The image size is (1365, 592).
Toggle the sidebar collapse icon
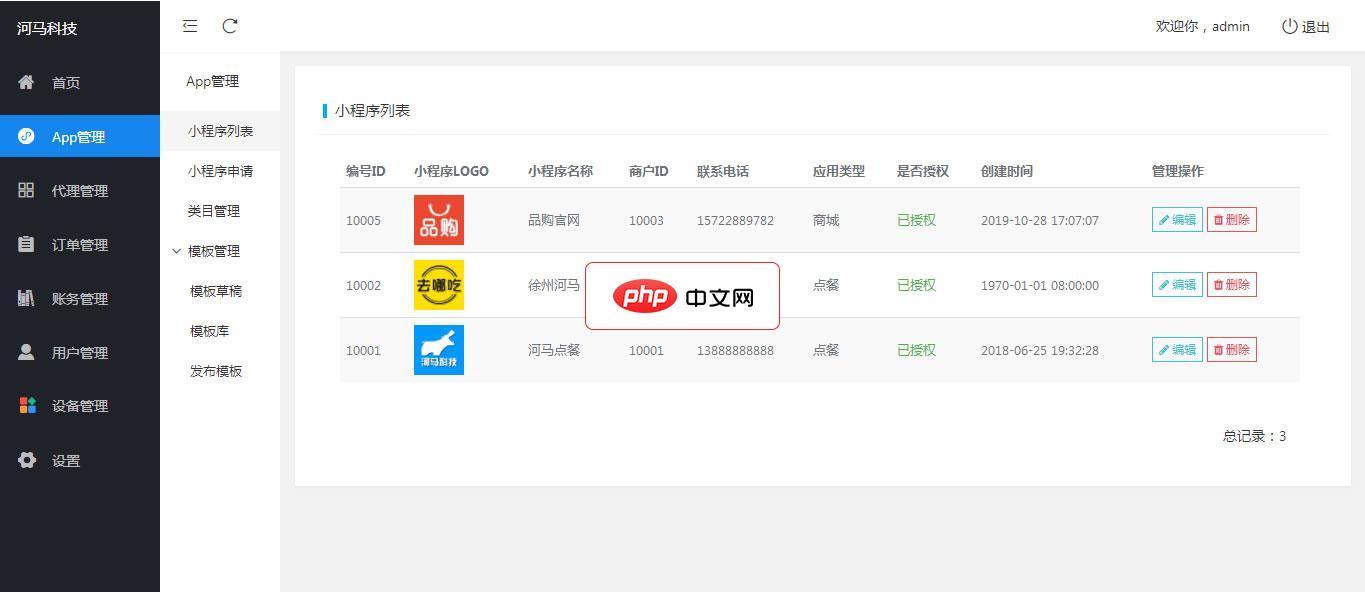click(x=190, y=27)
